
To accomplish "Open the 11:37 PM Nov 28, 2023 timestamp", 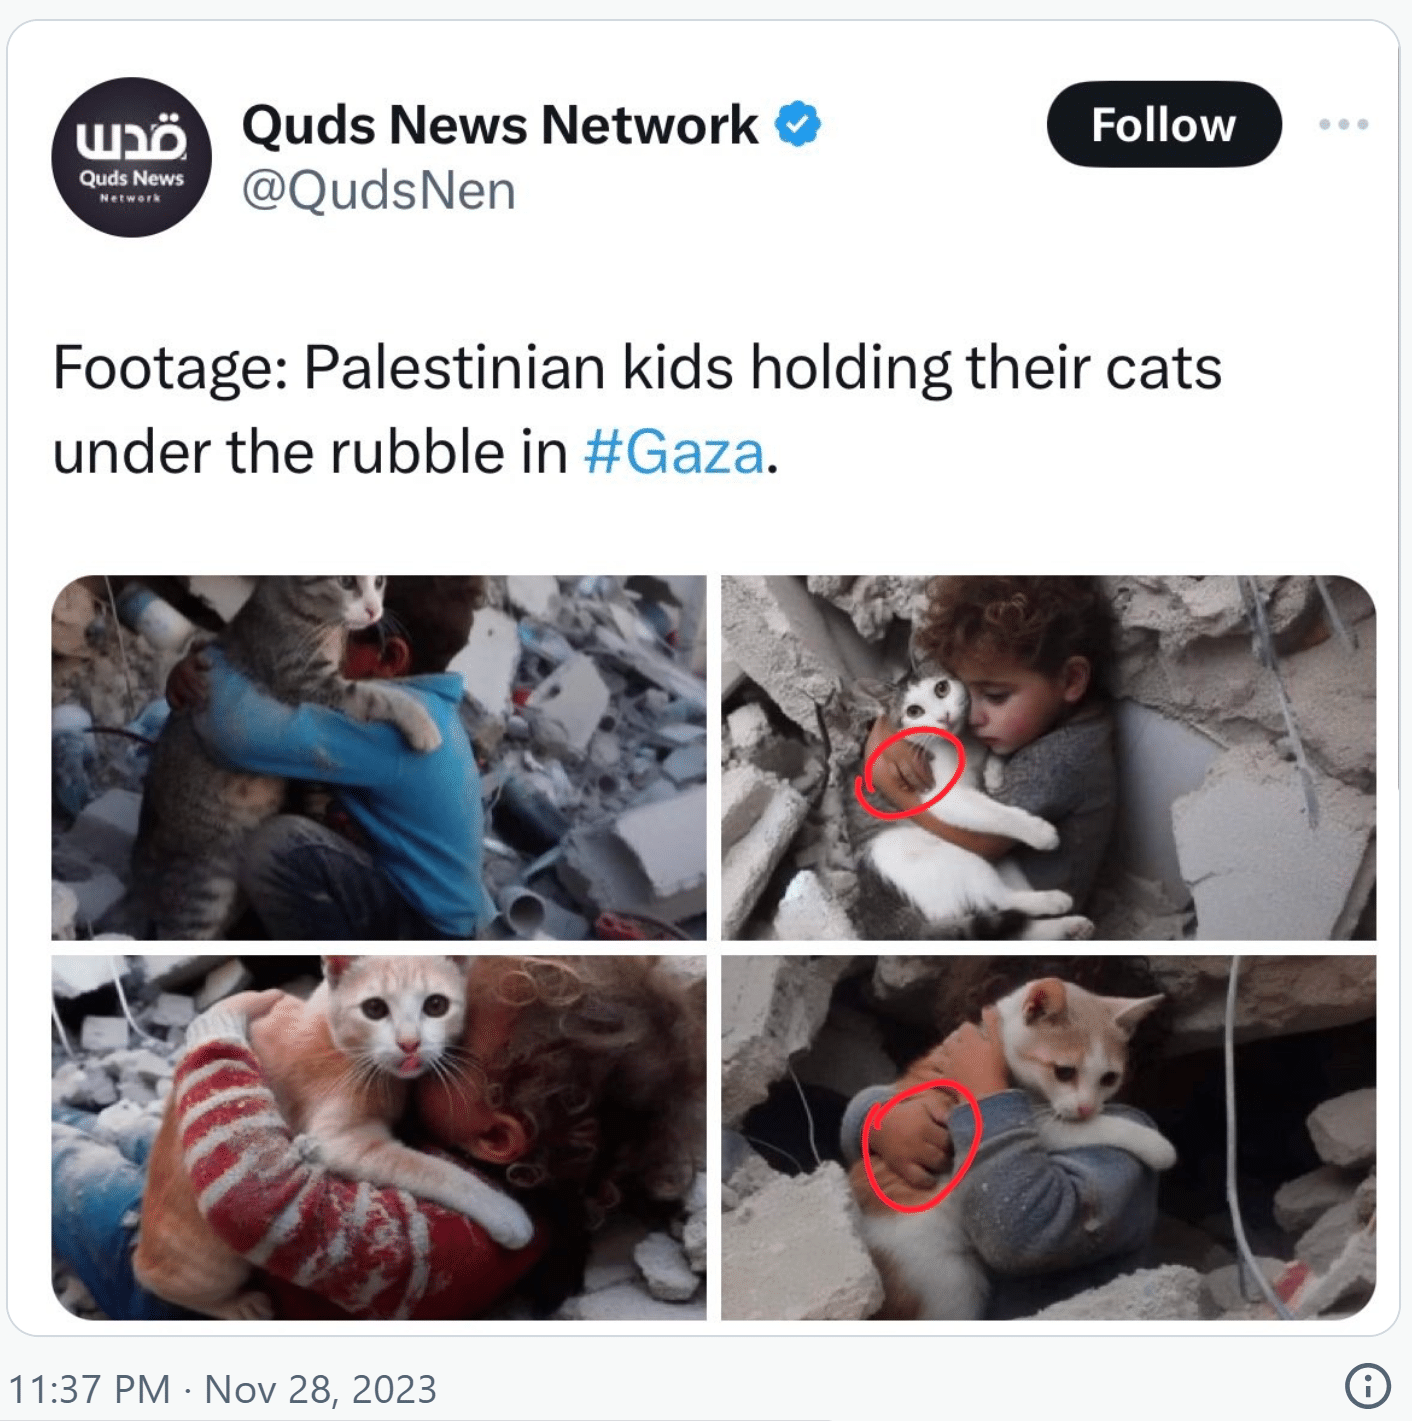I will click(x=222, y=1389).
